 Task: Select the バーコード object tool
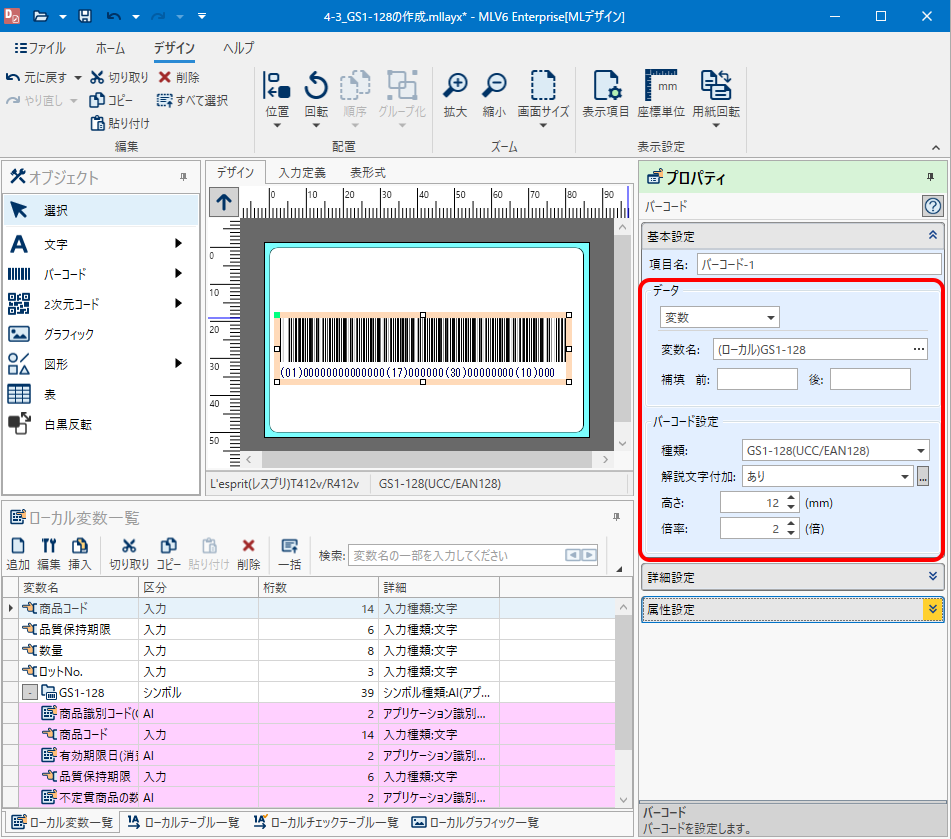coord(101,274)
